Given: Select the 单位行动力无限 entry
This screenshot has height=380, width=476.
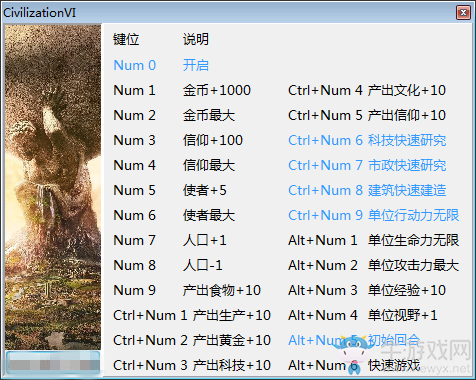Looking at the screenshot, I should [x=414, y=215].
